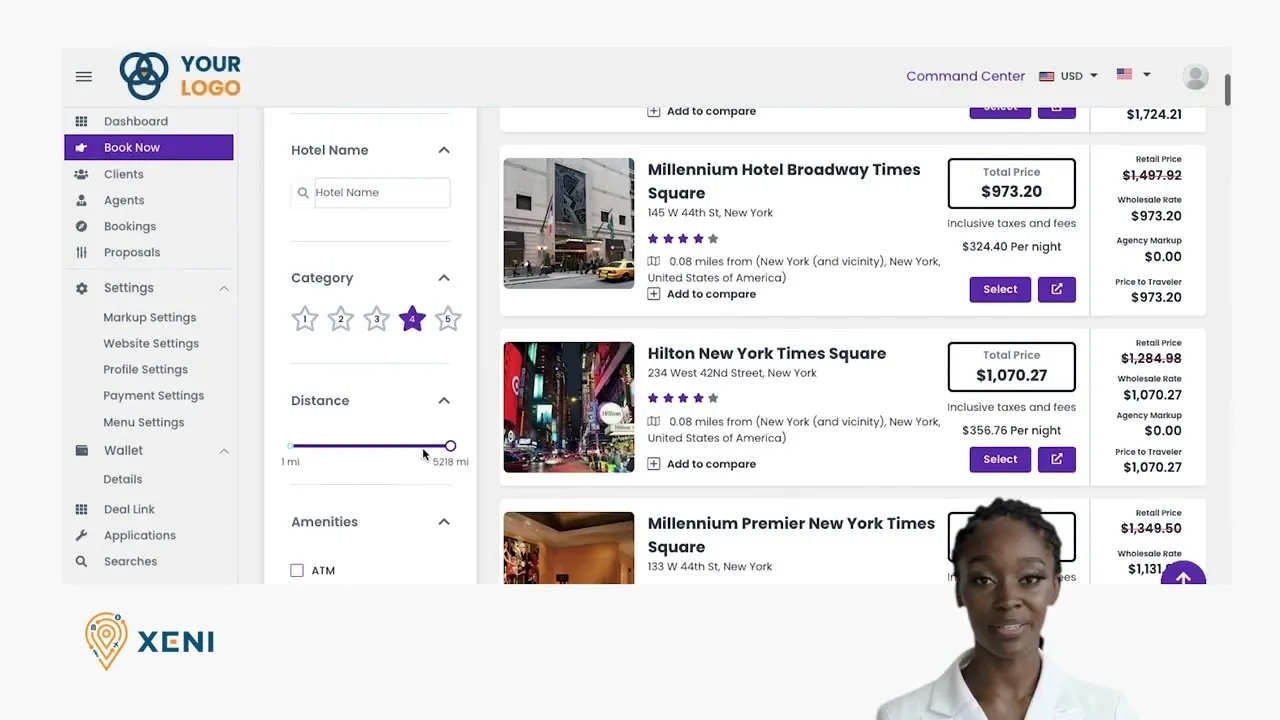The height and width of the screenshot is (720, 1280).
Task: Open Payment Settings page
Action: click(x=154, y=395)
